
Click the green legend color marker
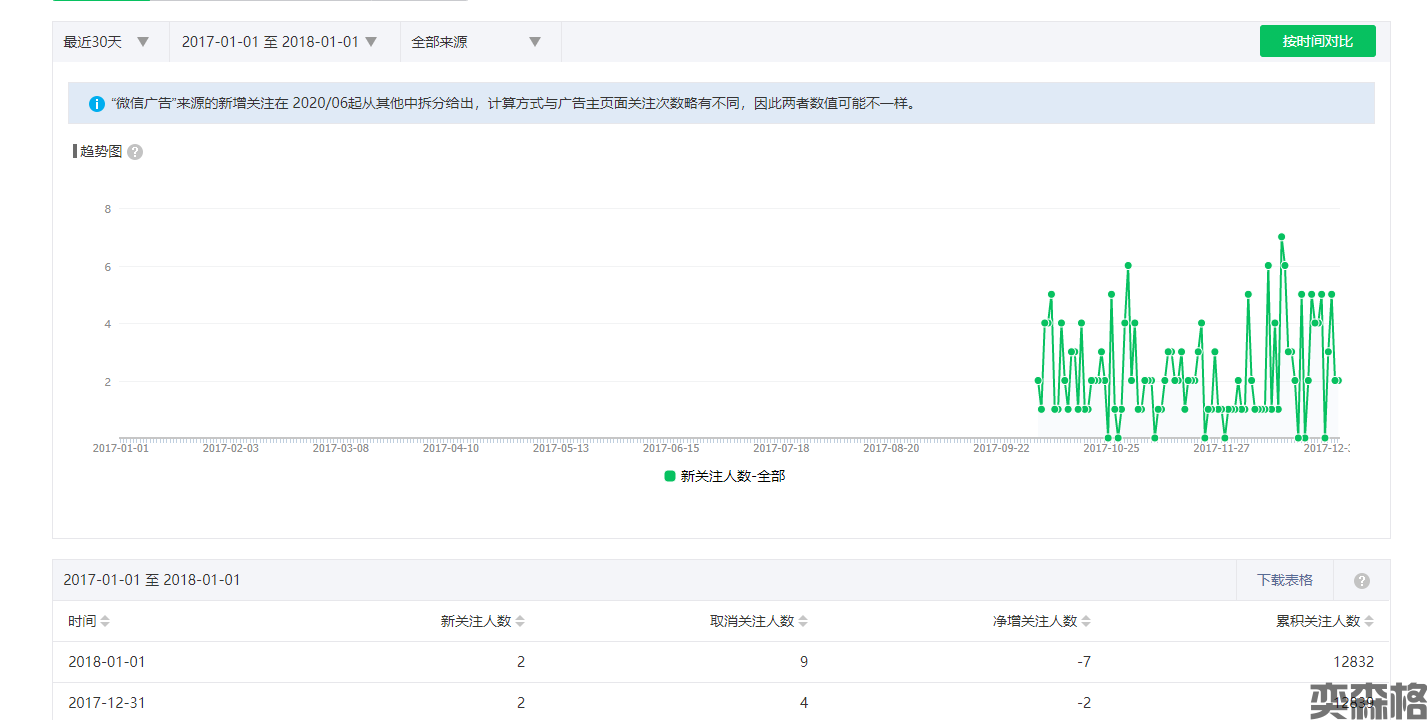670,476
